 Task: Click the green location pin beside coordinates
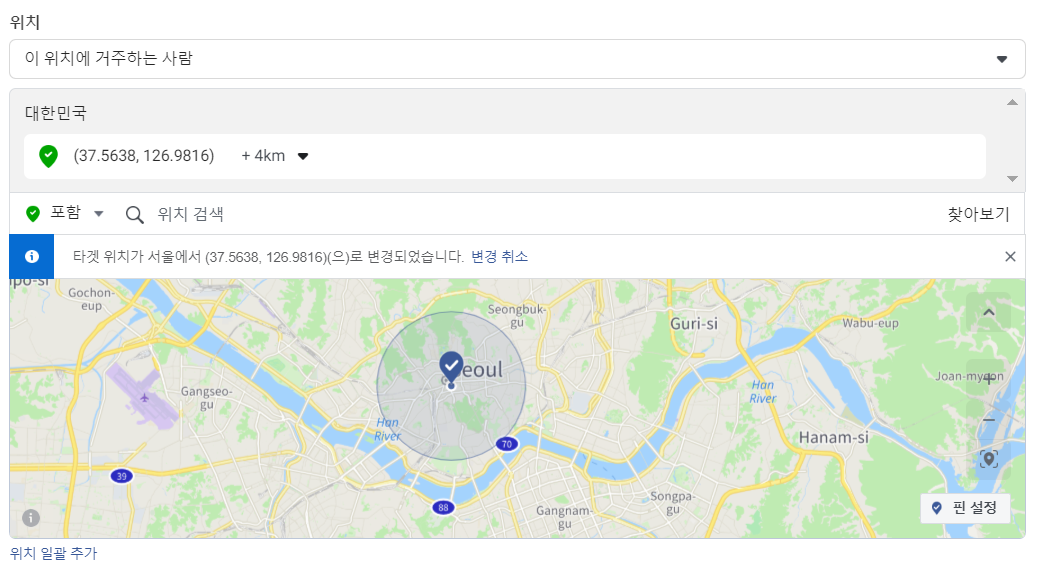click(48, 156)
